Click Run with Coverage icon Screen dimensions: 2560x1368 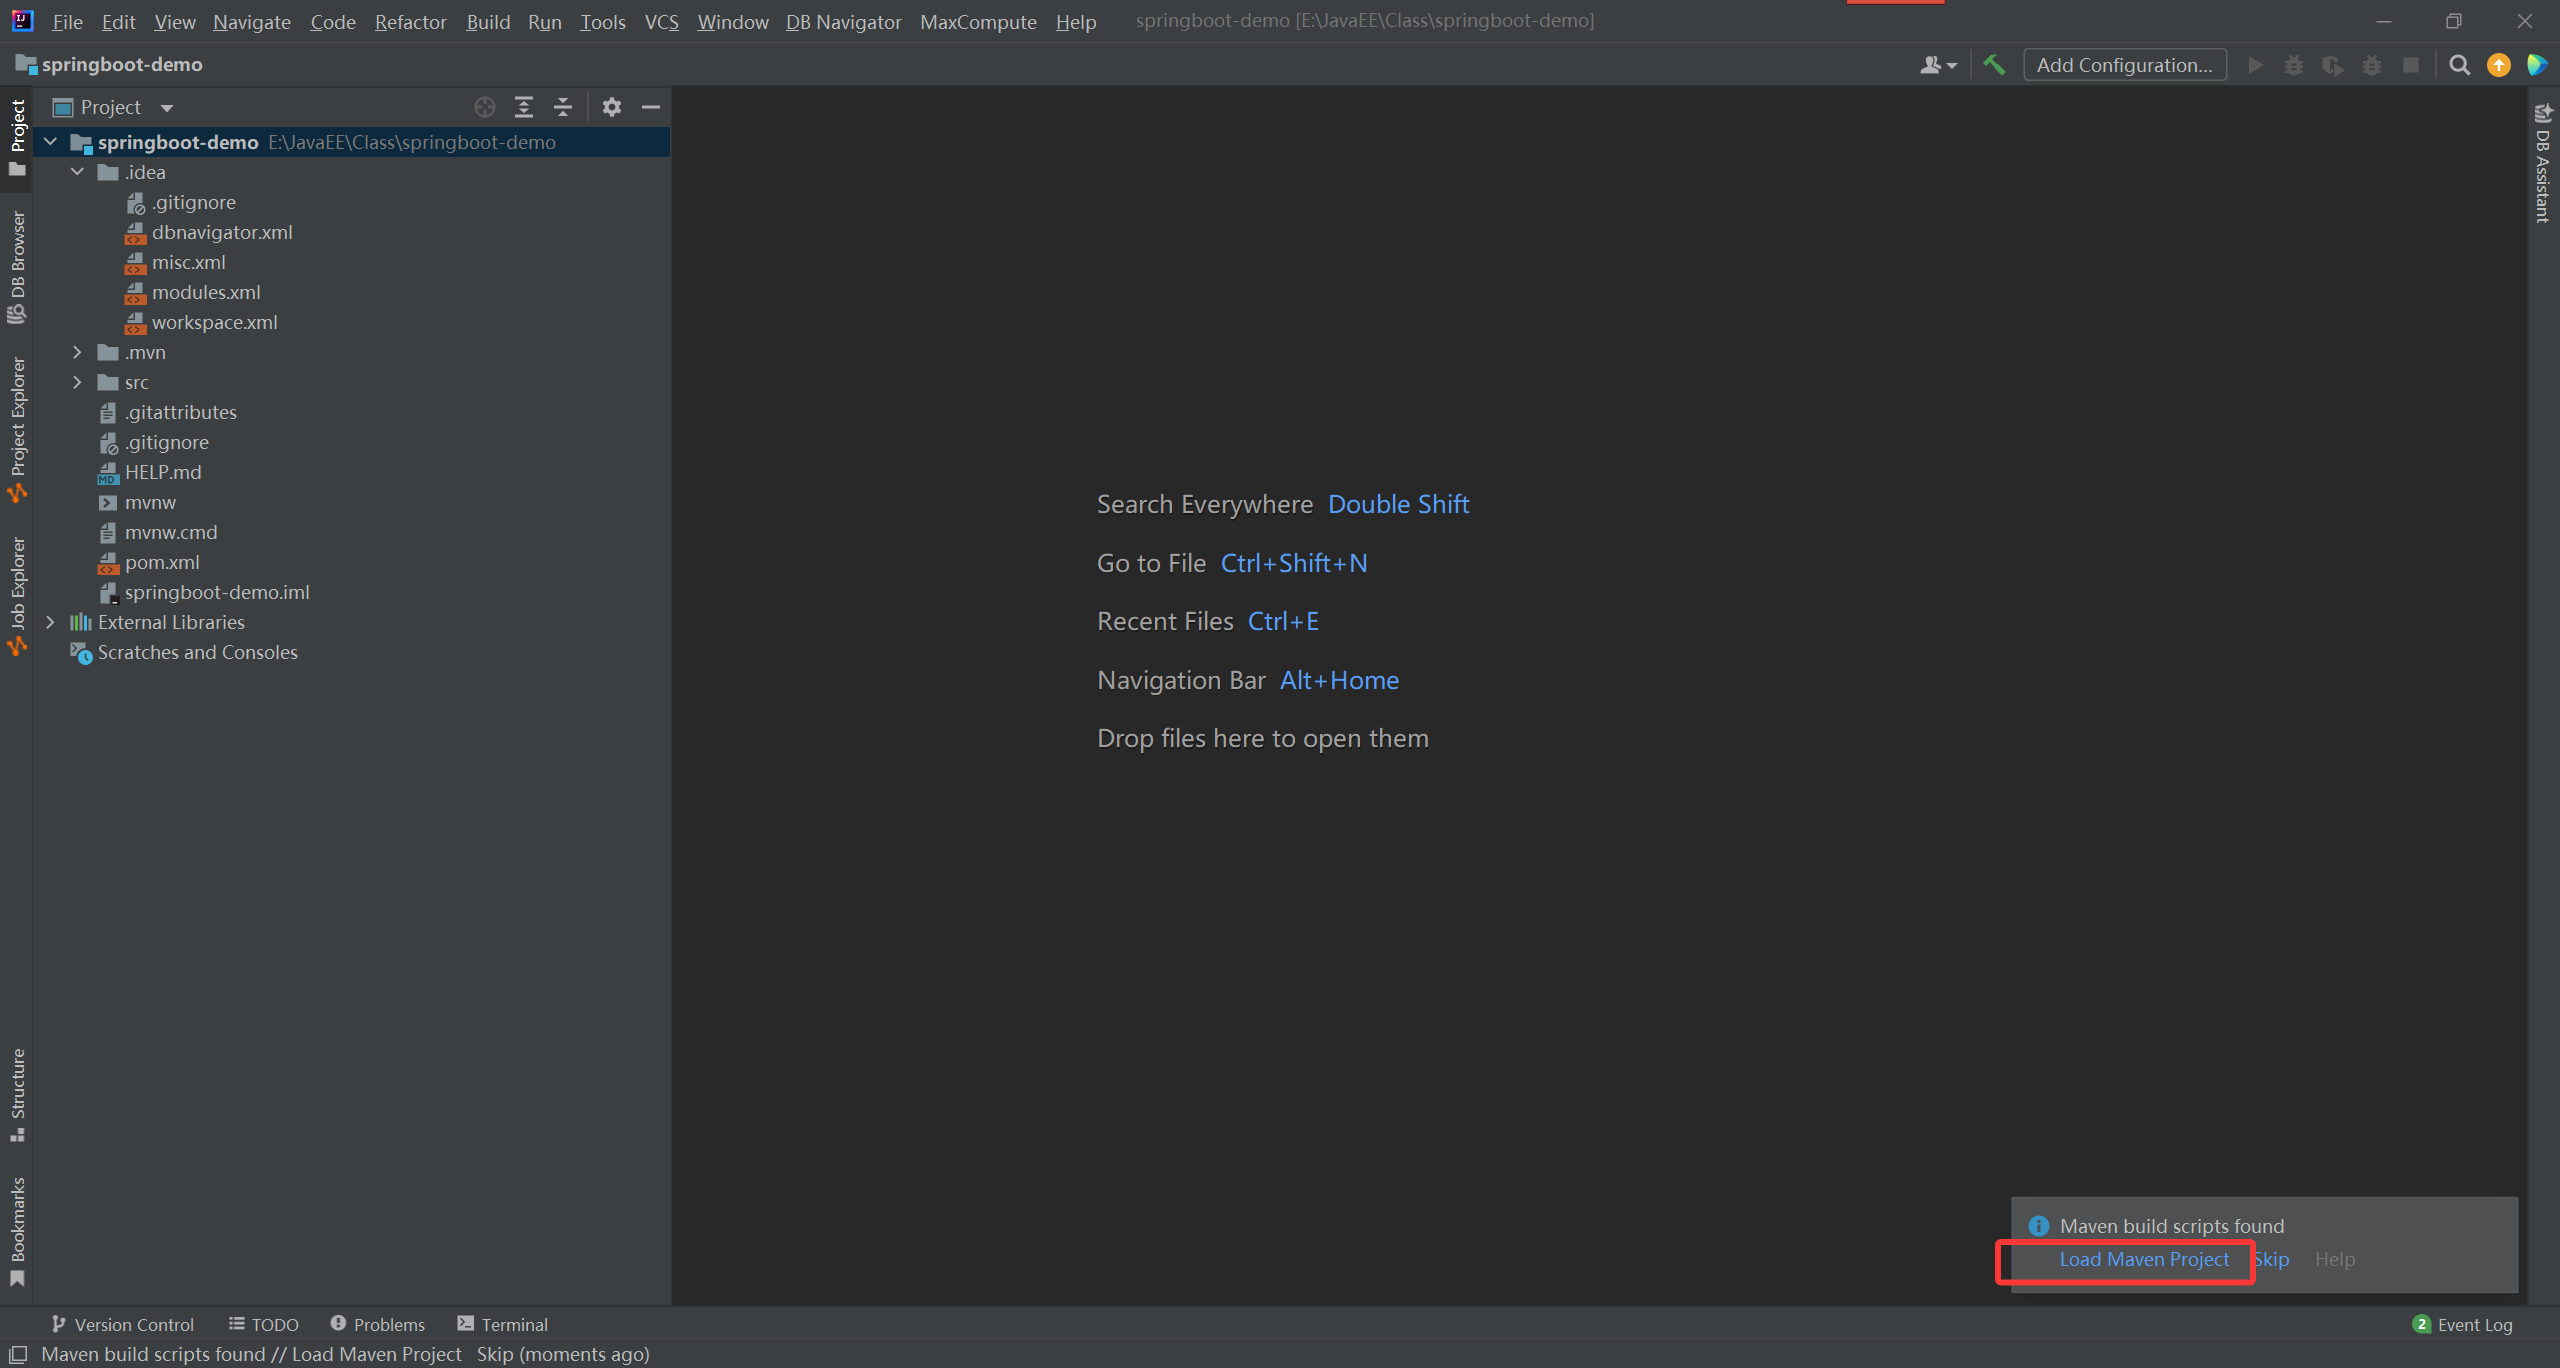pyautogui.click(x=2333, y=65)
